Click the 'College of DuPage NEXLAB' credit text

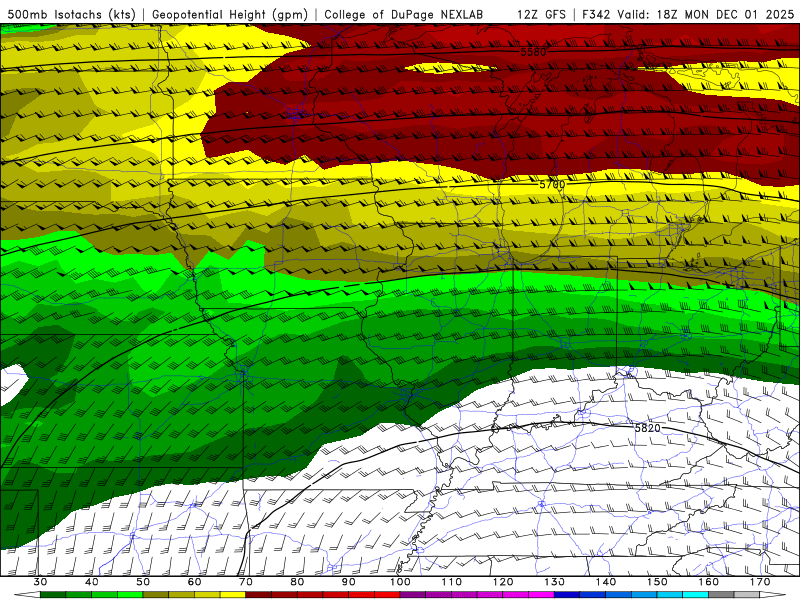tap(404, 14)
